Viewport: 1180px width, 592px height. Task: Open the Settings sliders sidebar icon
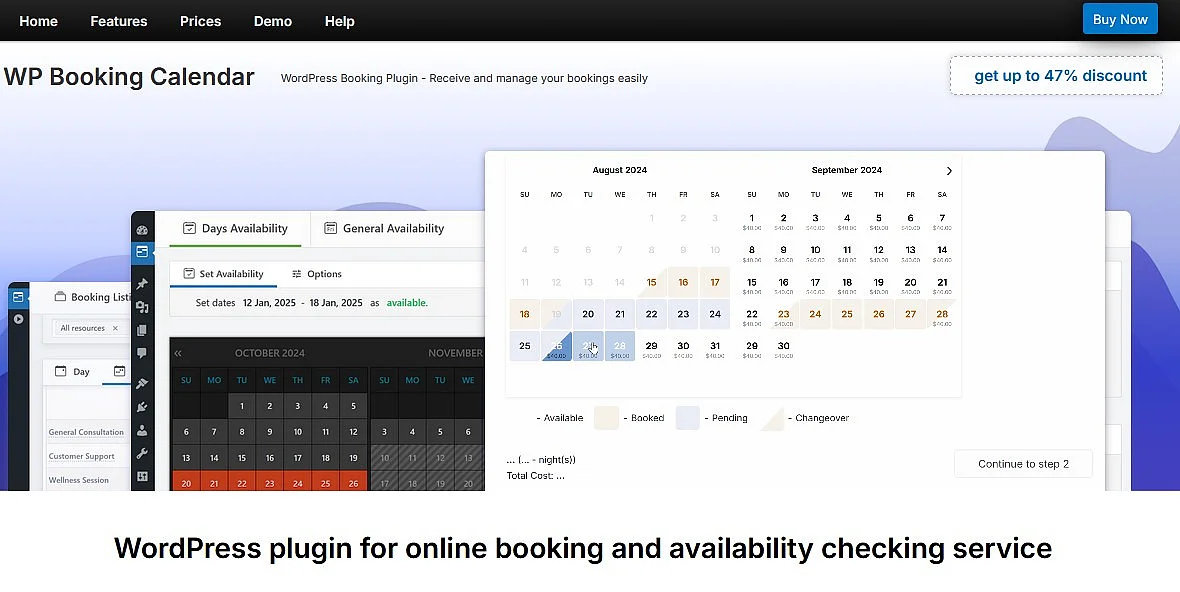coord(142,476)
